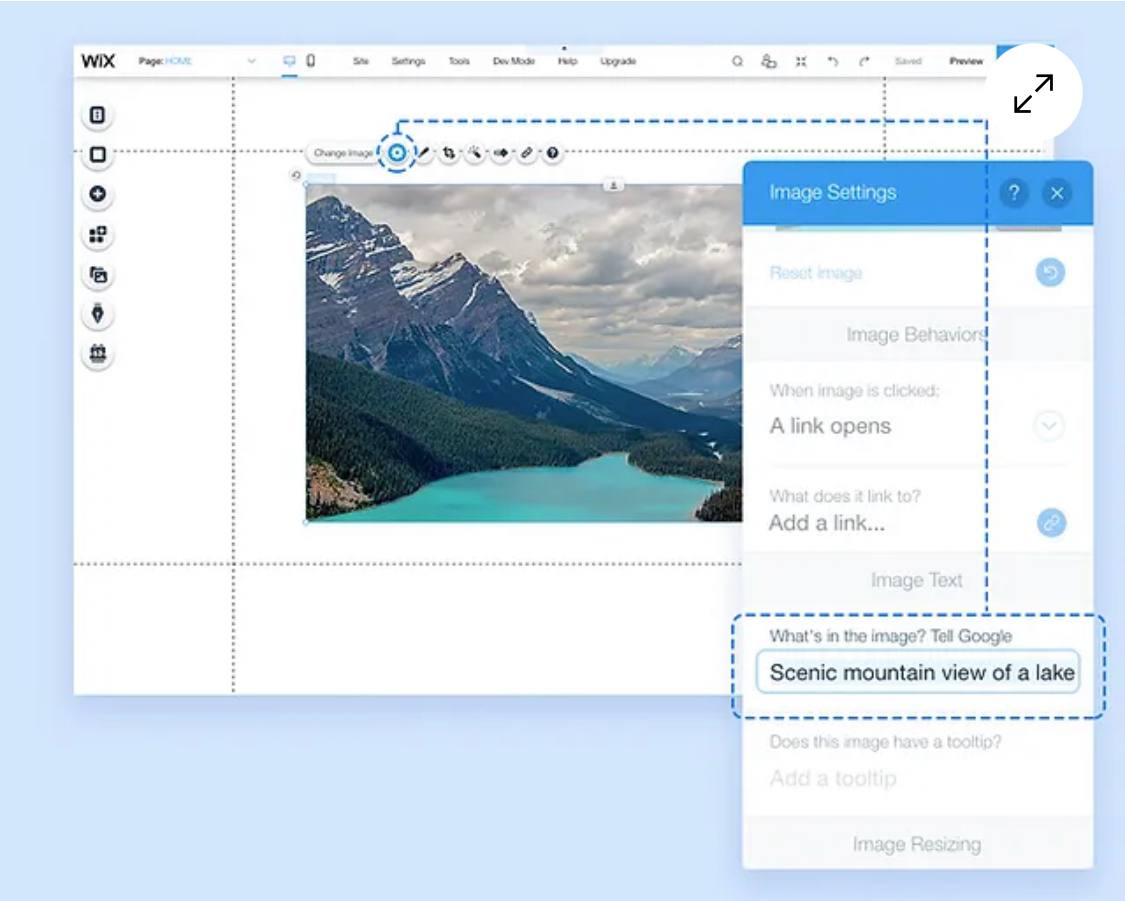Image resolution: width=1125 pixels, height=901 pixels.
Task: Click the zoom out and reorder icon
Action: coord(801,61)
